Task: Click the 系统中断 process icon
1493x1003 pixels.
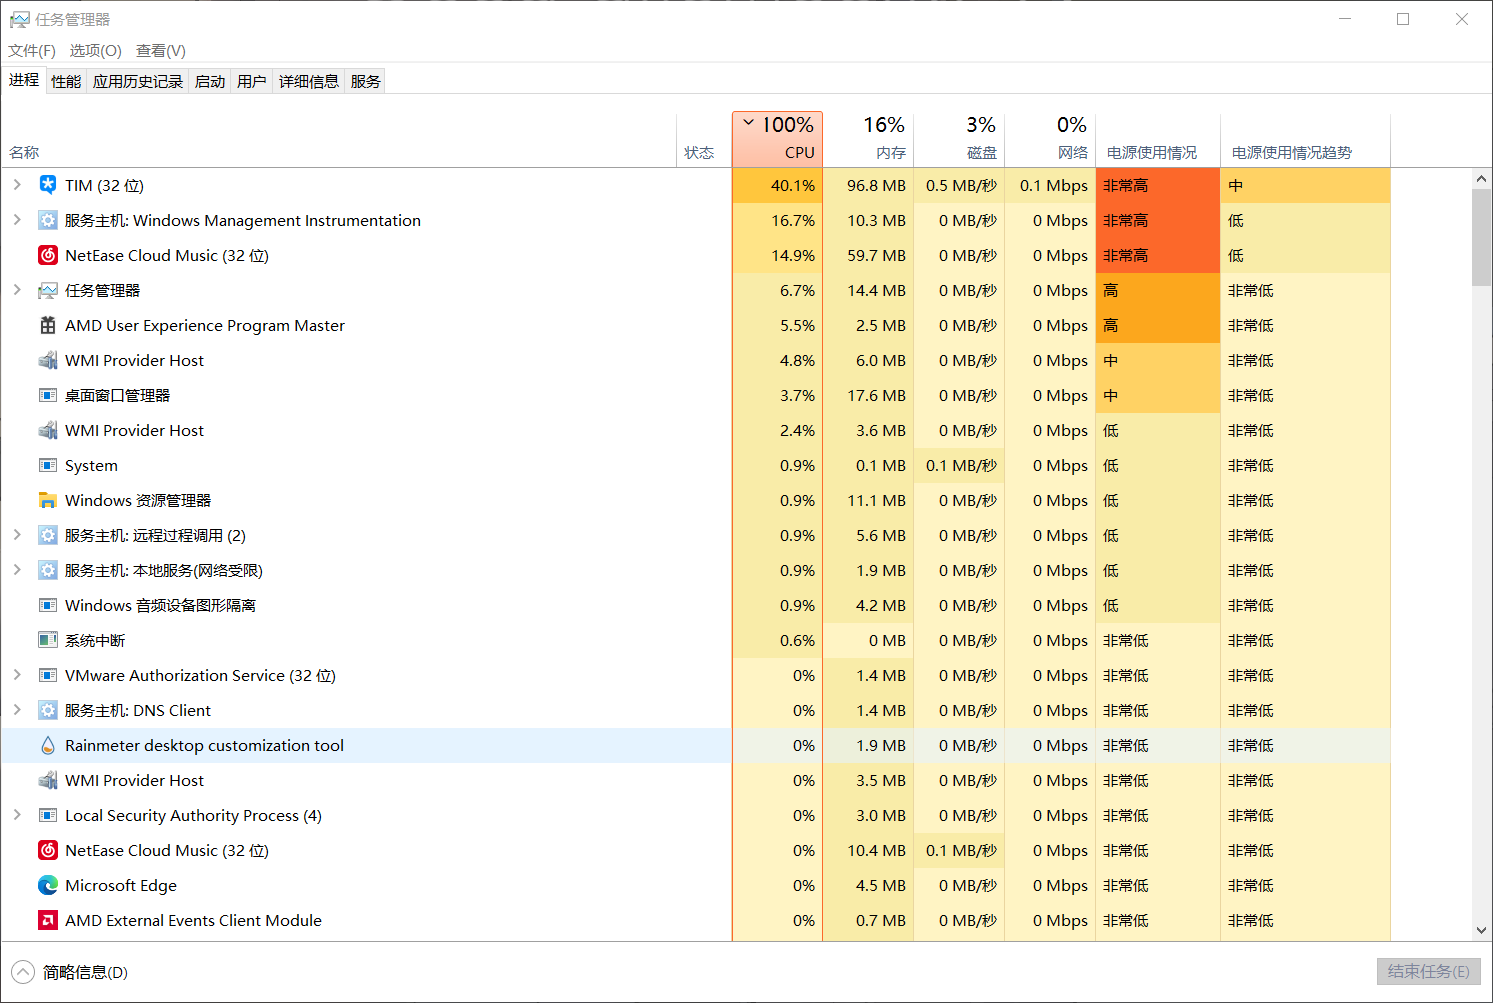Action: click(47, 640)
